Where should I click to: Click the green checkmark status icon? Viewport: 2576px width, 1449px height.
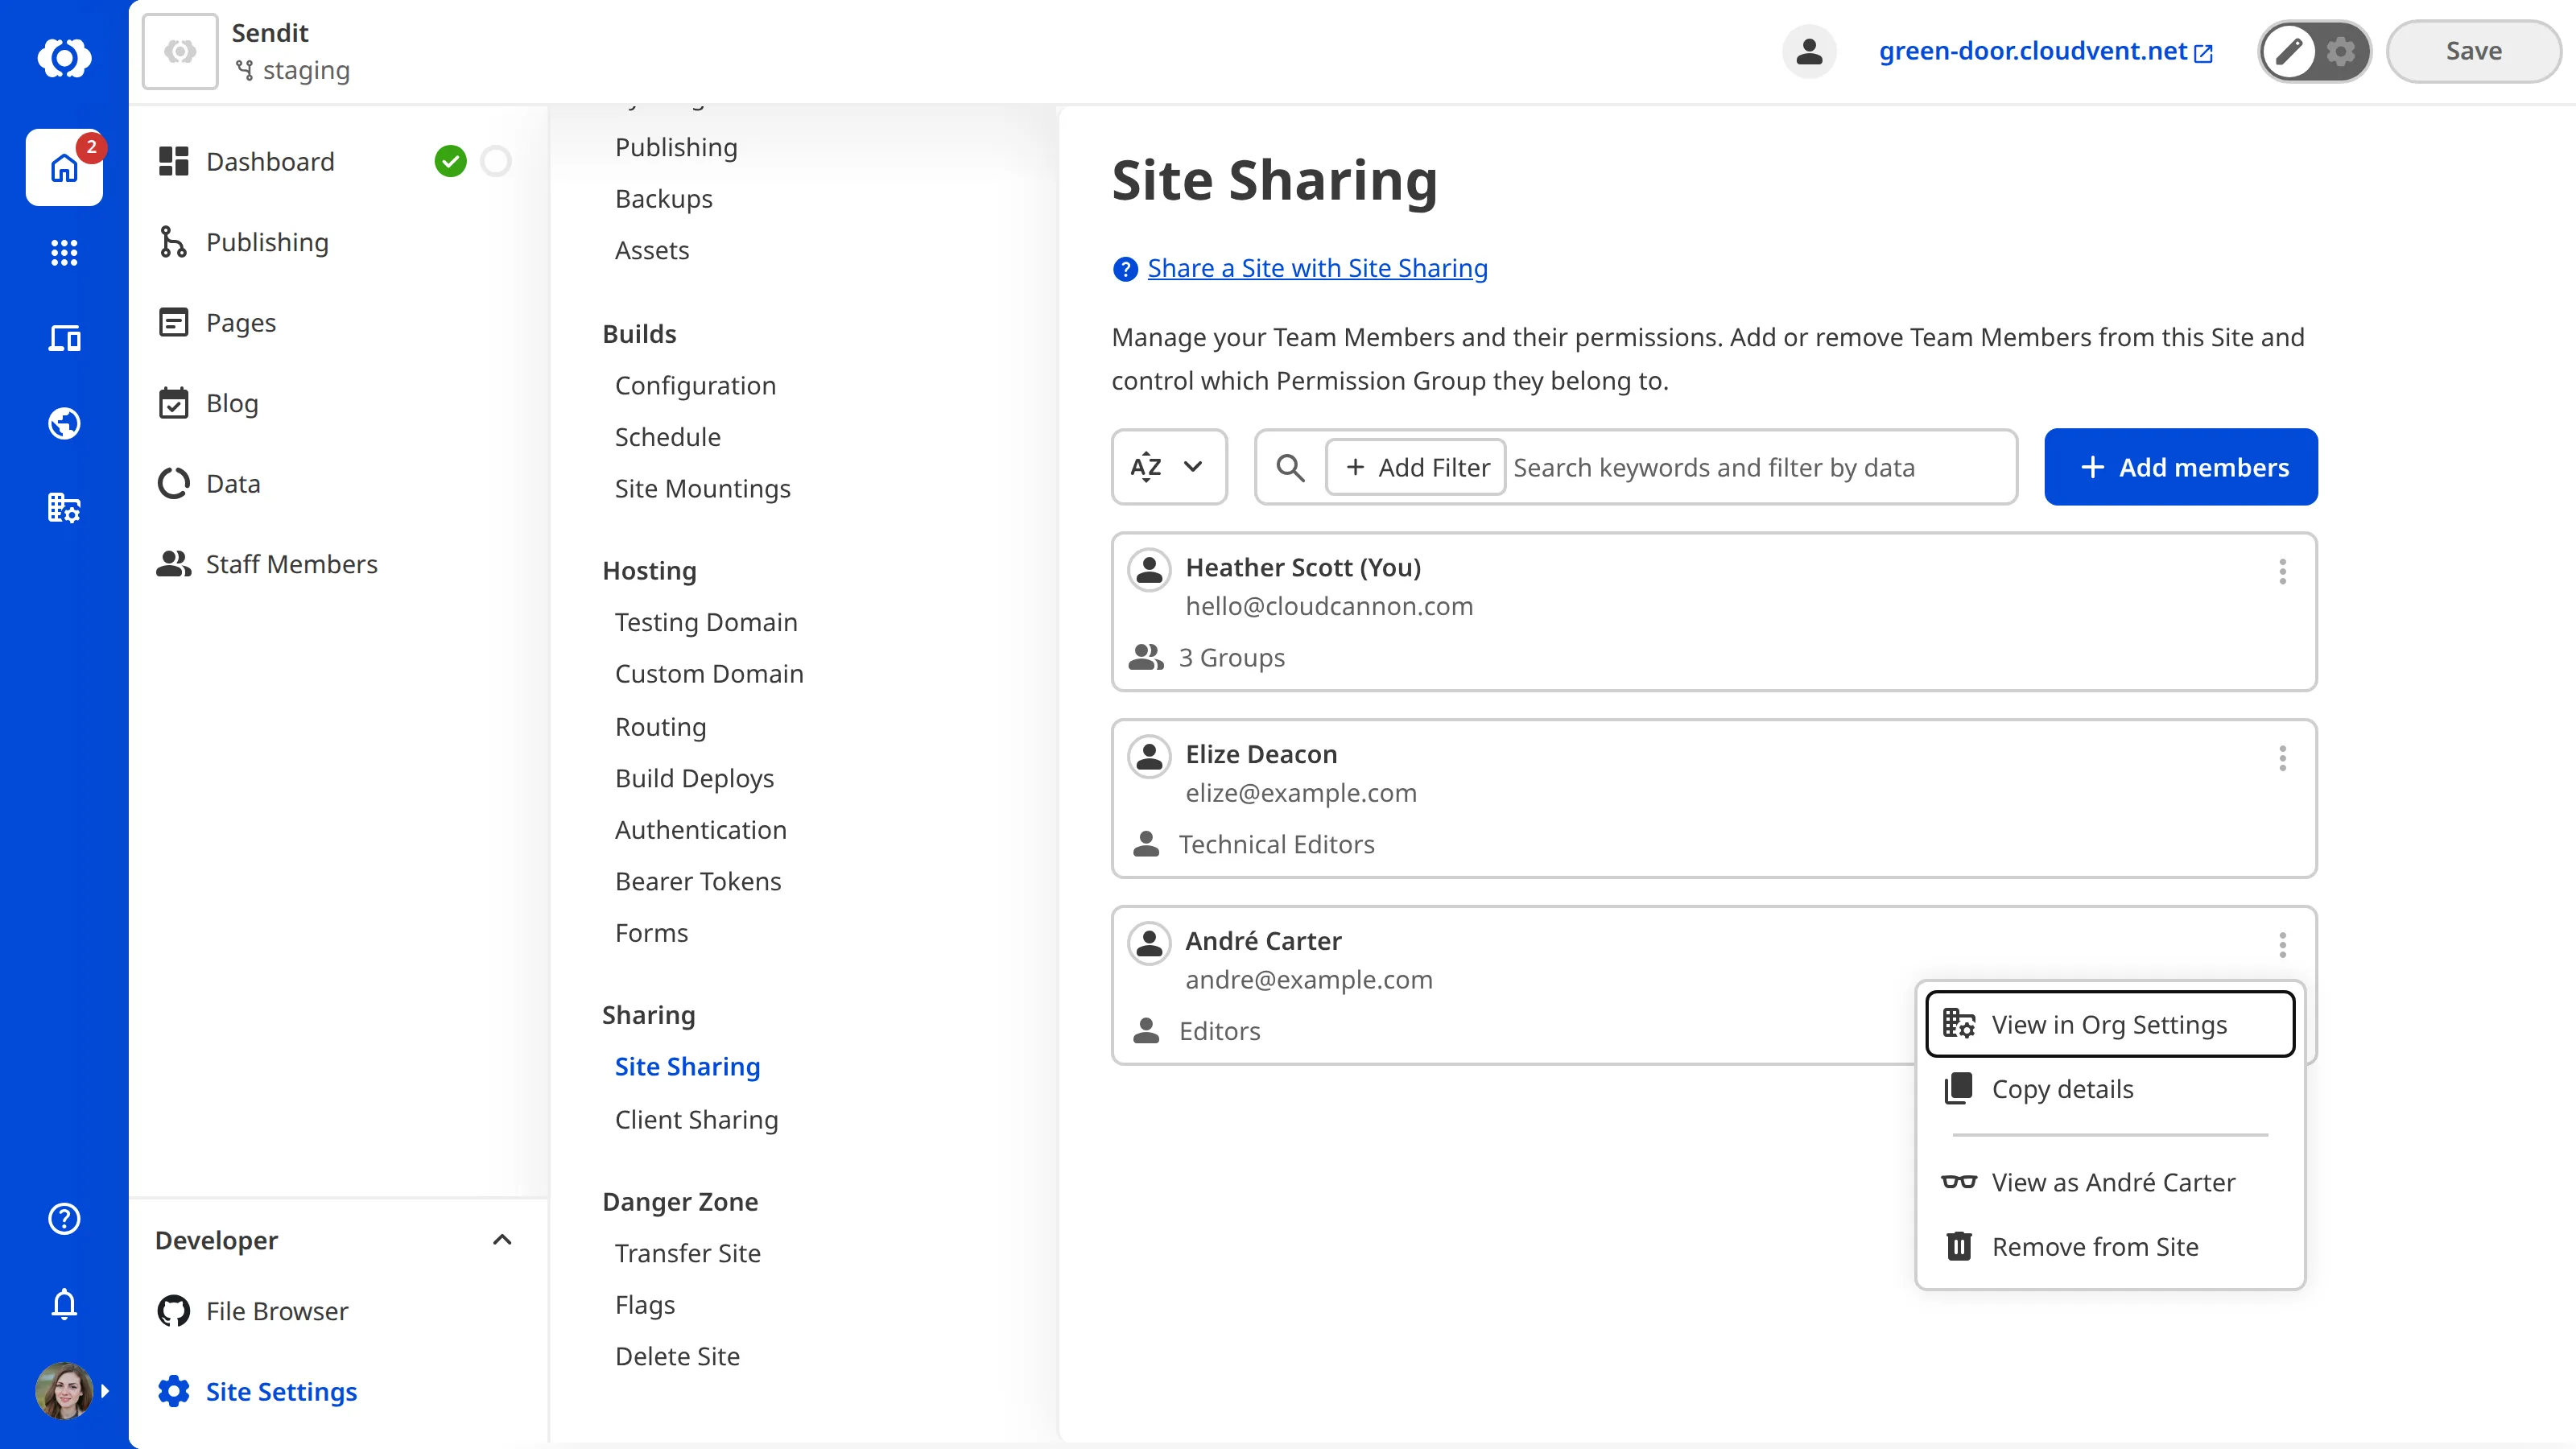(450, 161)
